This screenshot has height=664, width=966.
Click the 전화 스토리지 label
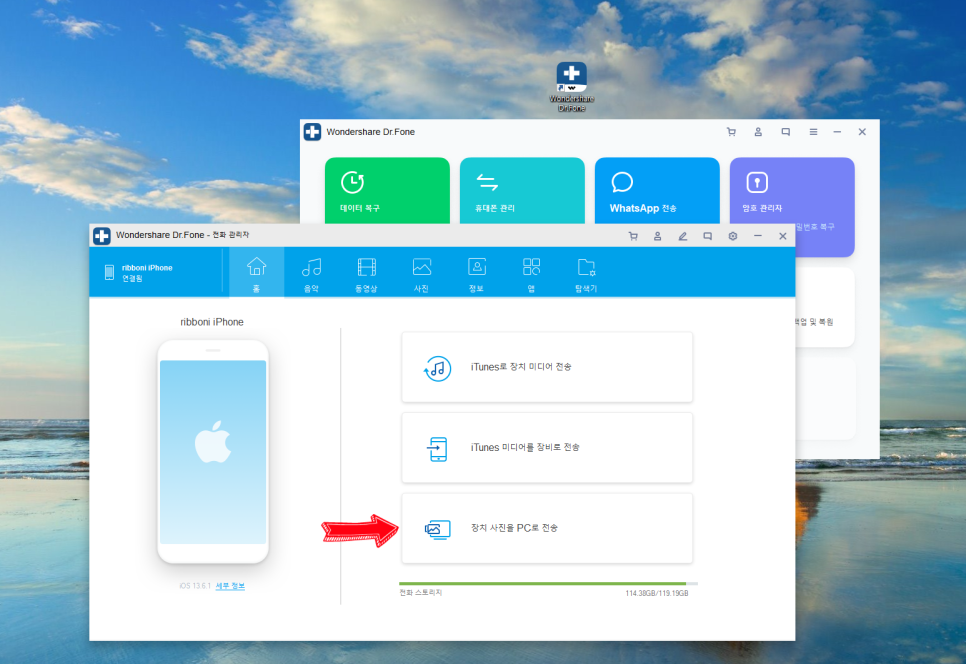click(421, 593)
